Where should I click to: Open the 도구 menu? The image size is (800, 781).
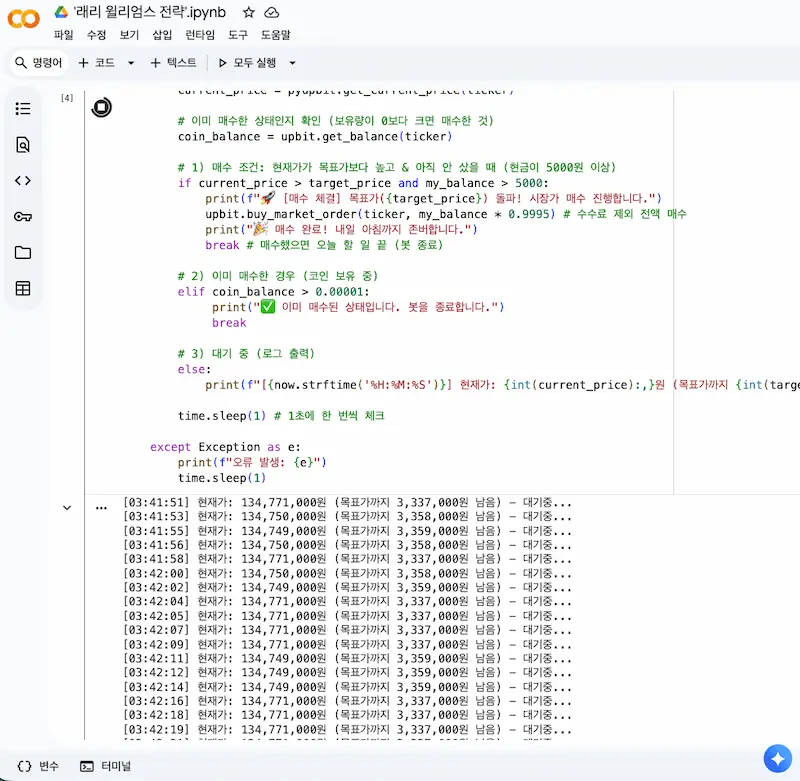tap(238, 35)
